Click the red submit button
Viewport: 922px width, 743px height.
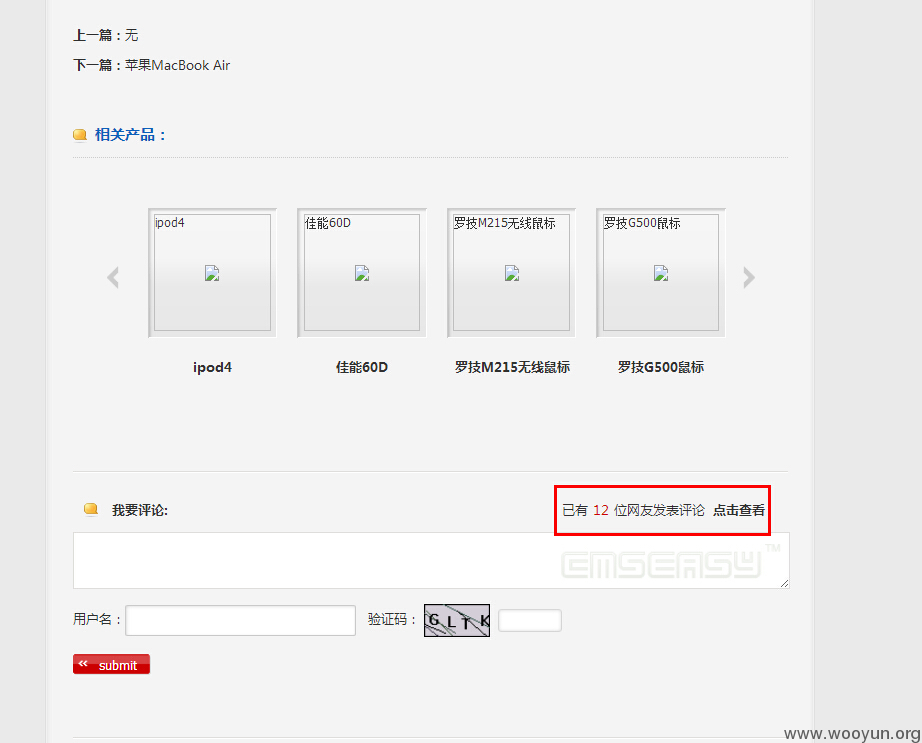(111, 664)
